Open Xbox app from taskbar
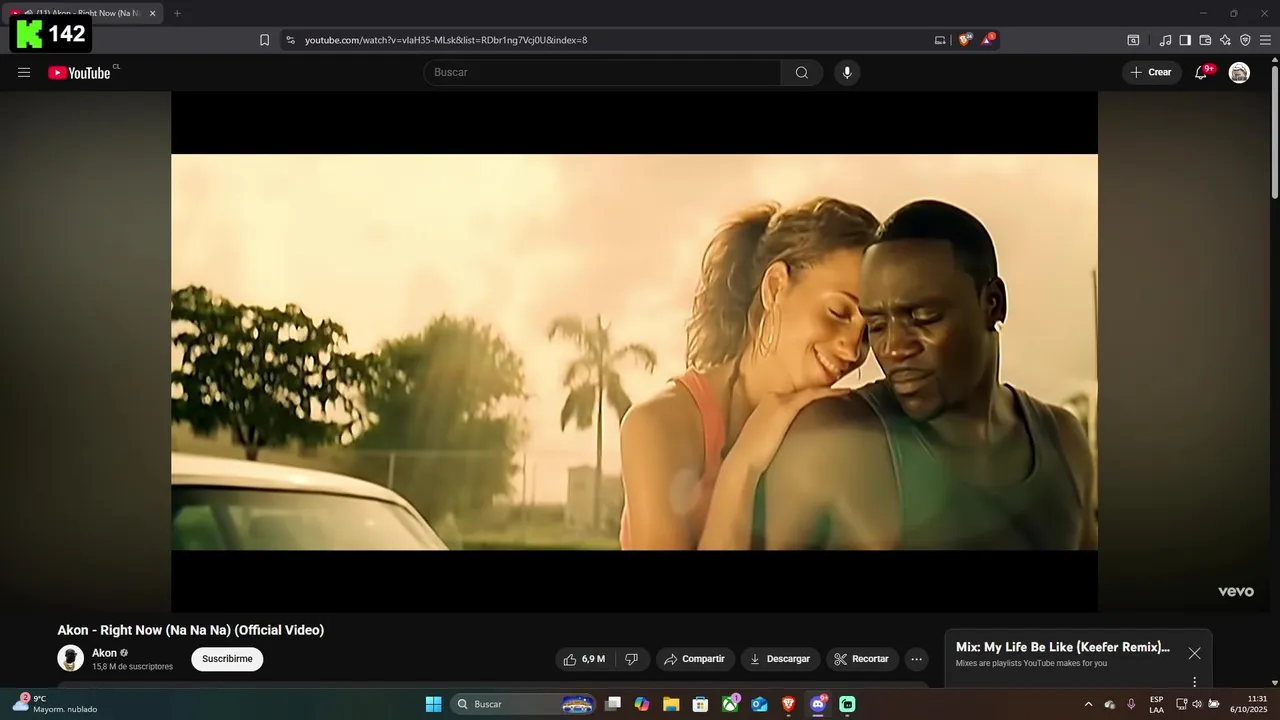Image resolution: width=1280 pixels, height=720 pixels. point(730,704)
